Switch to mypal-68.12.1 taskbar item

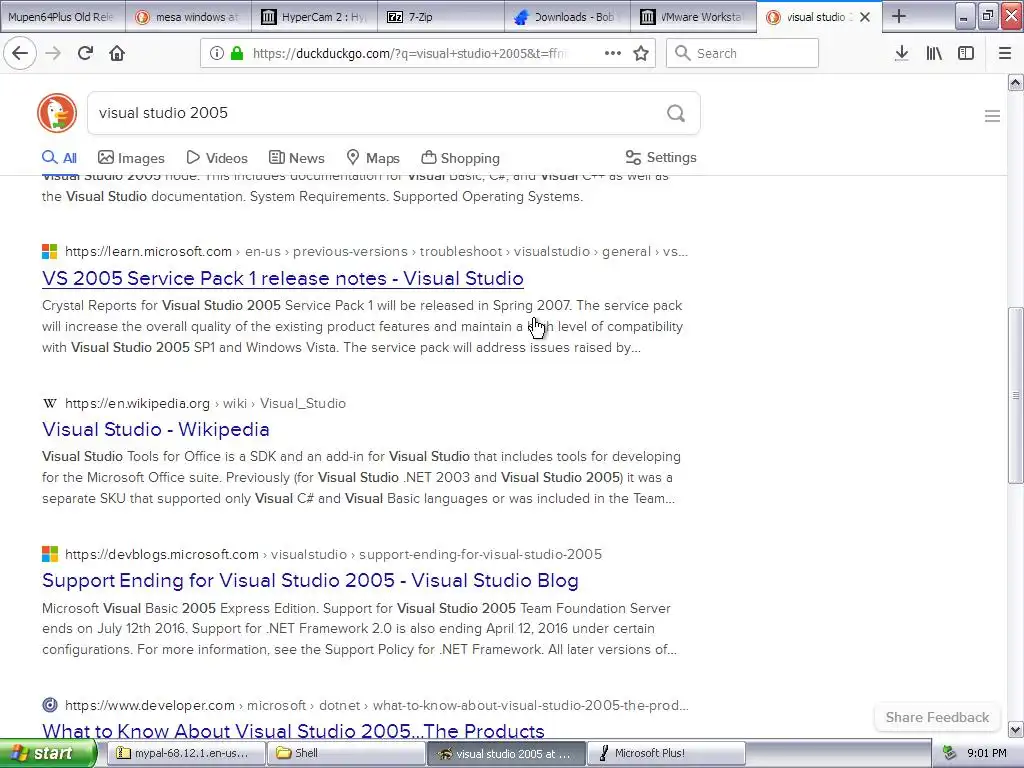coord(185,753)
